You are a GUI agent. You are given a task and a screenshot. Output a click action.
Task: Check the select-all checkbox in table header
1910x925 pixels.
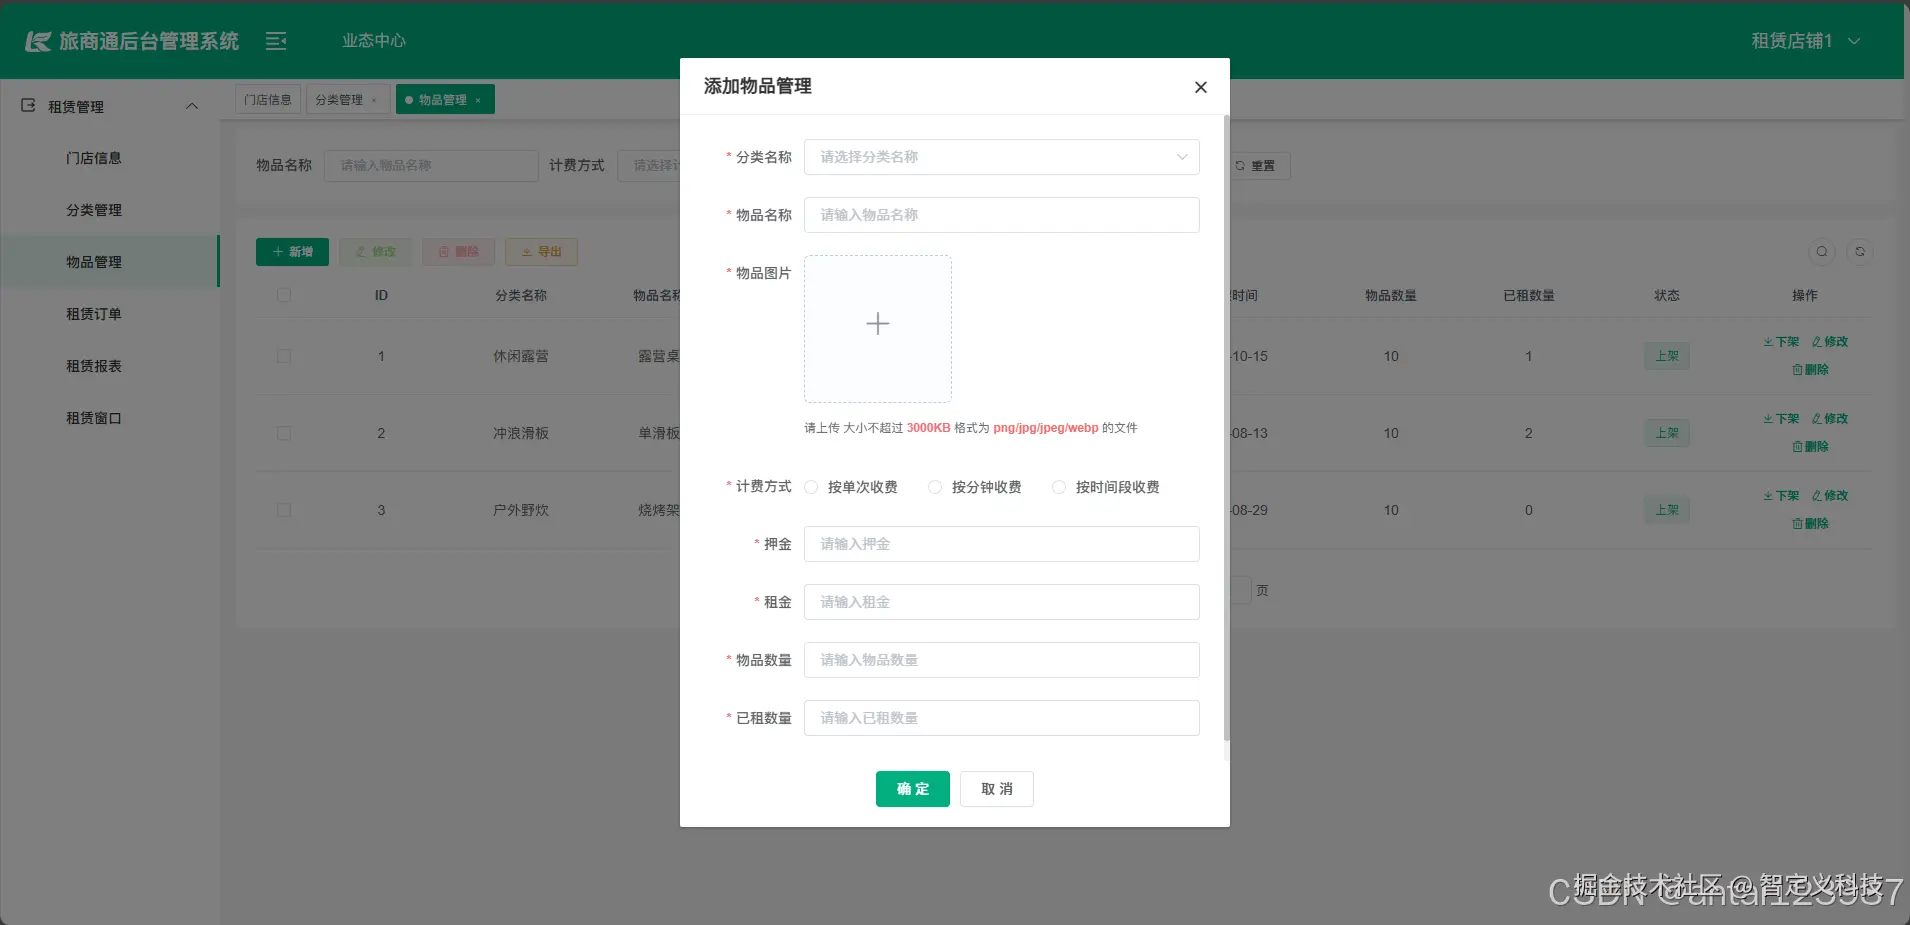(284, 295)
